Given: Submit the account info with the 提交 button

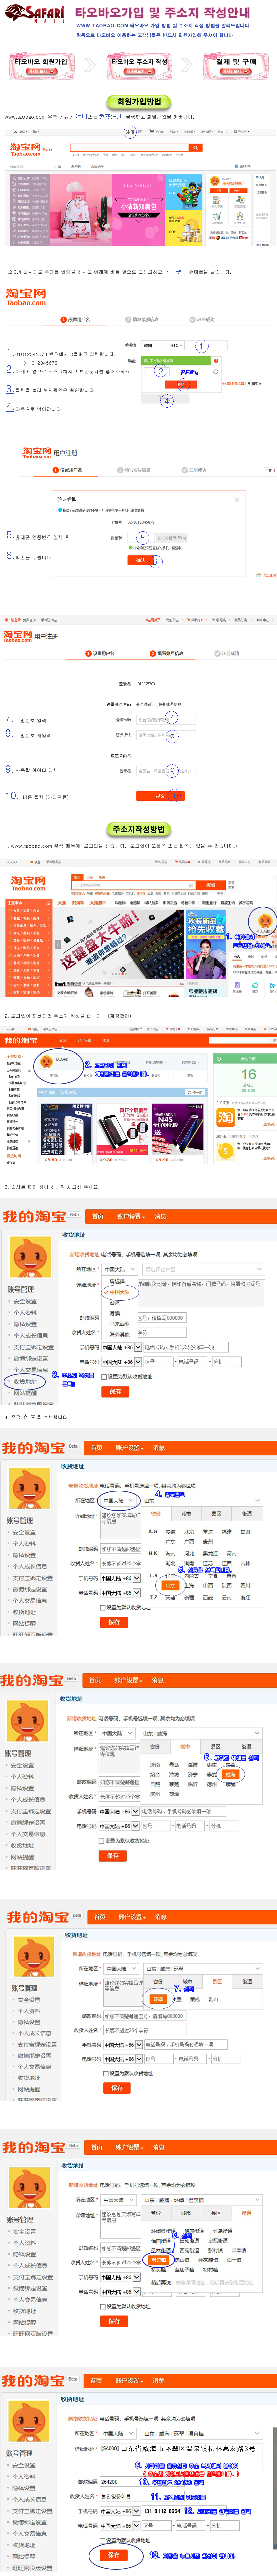Looking at the screenshot, I should (160, 796).
